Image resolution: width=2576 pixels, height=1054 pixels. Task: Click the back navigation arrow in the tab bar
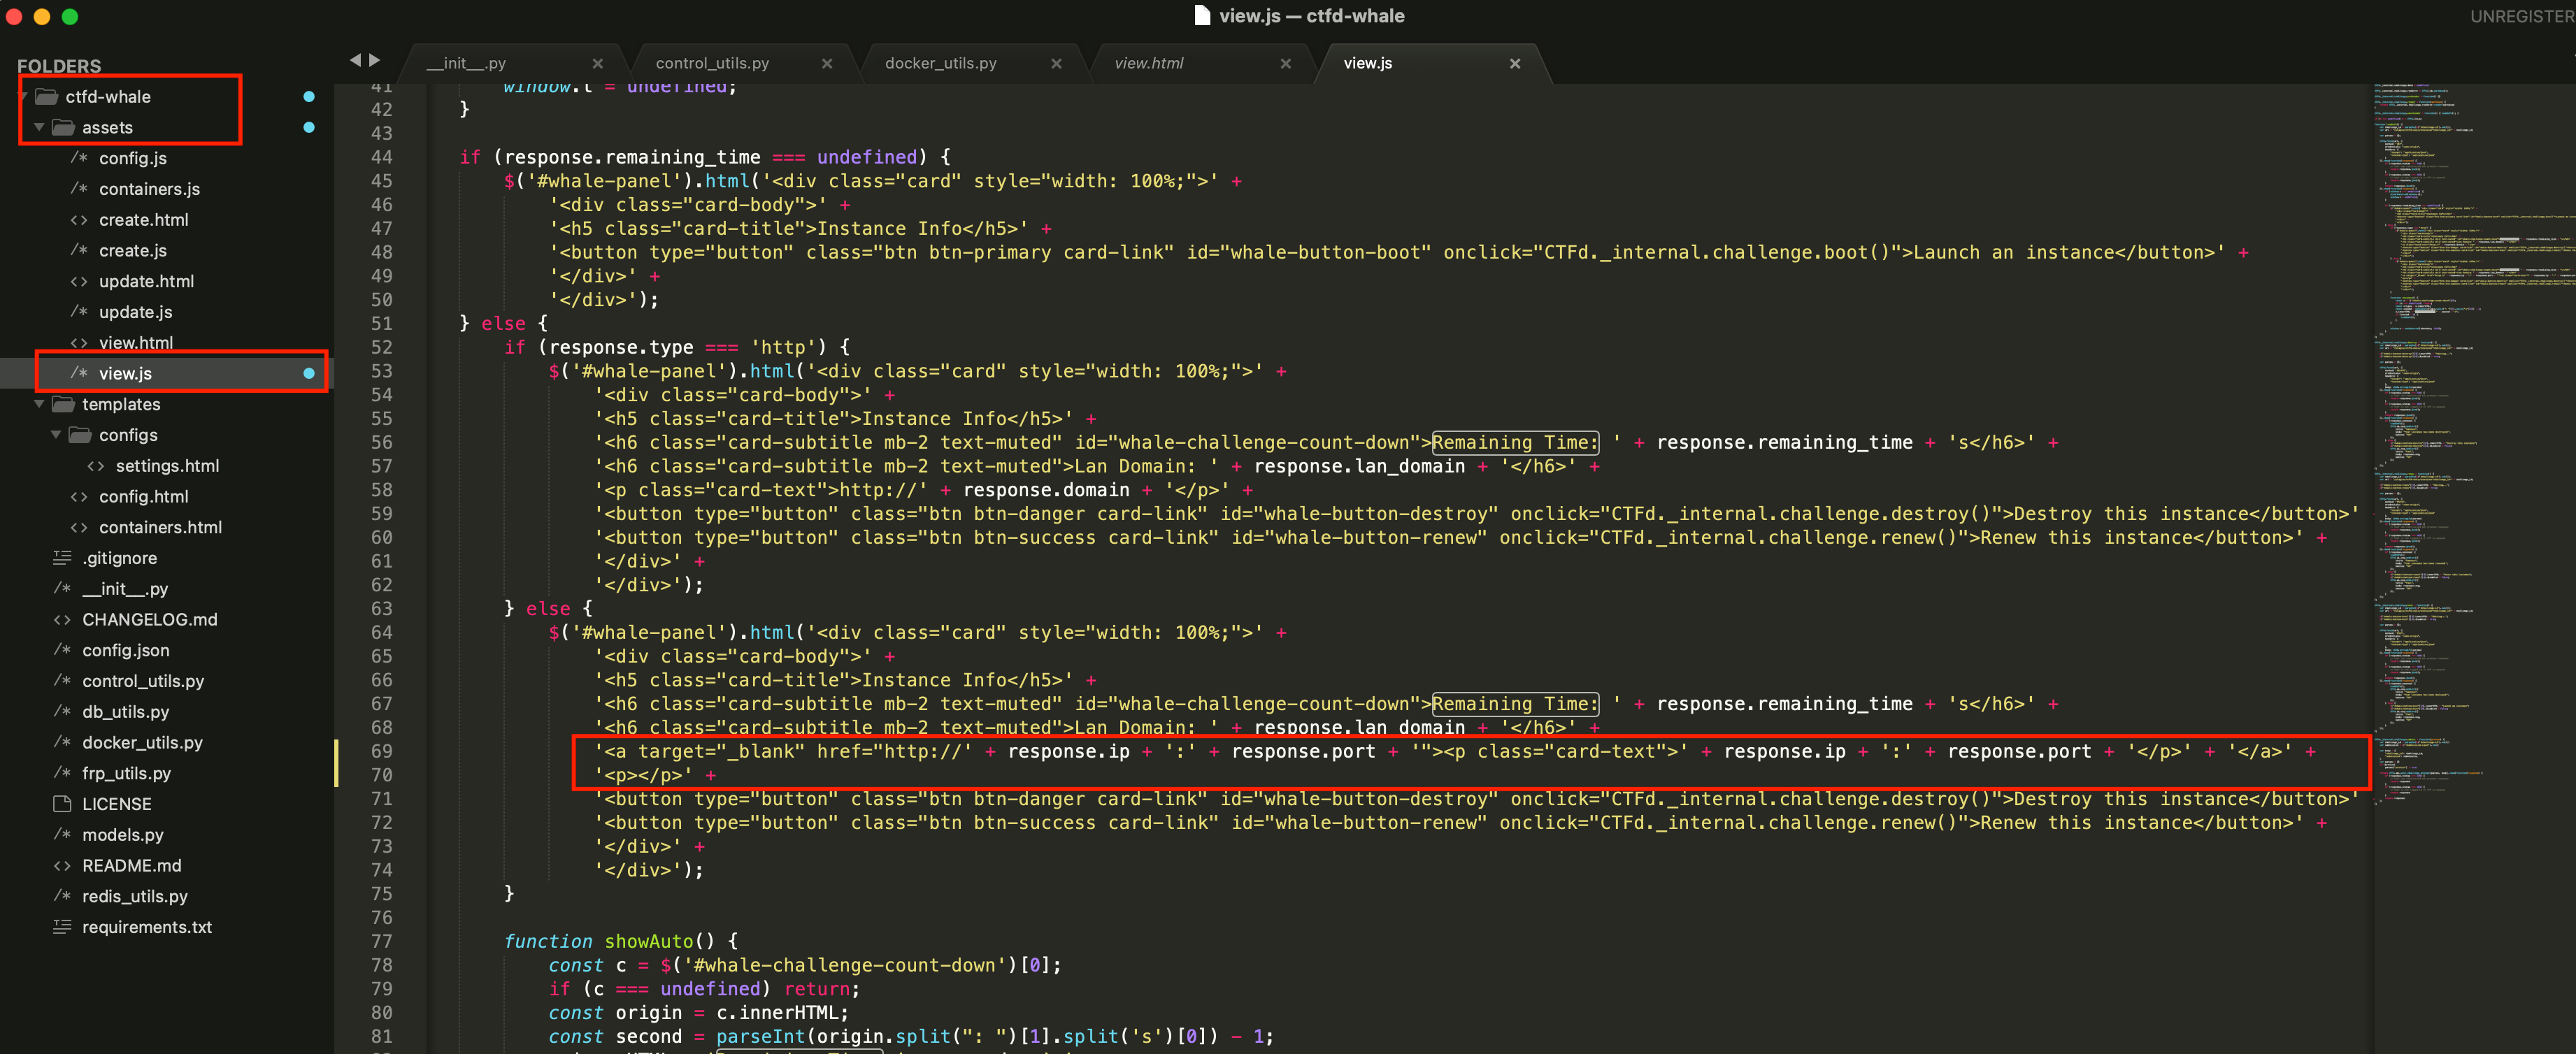(x=355, y=60)
